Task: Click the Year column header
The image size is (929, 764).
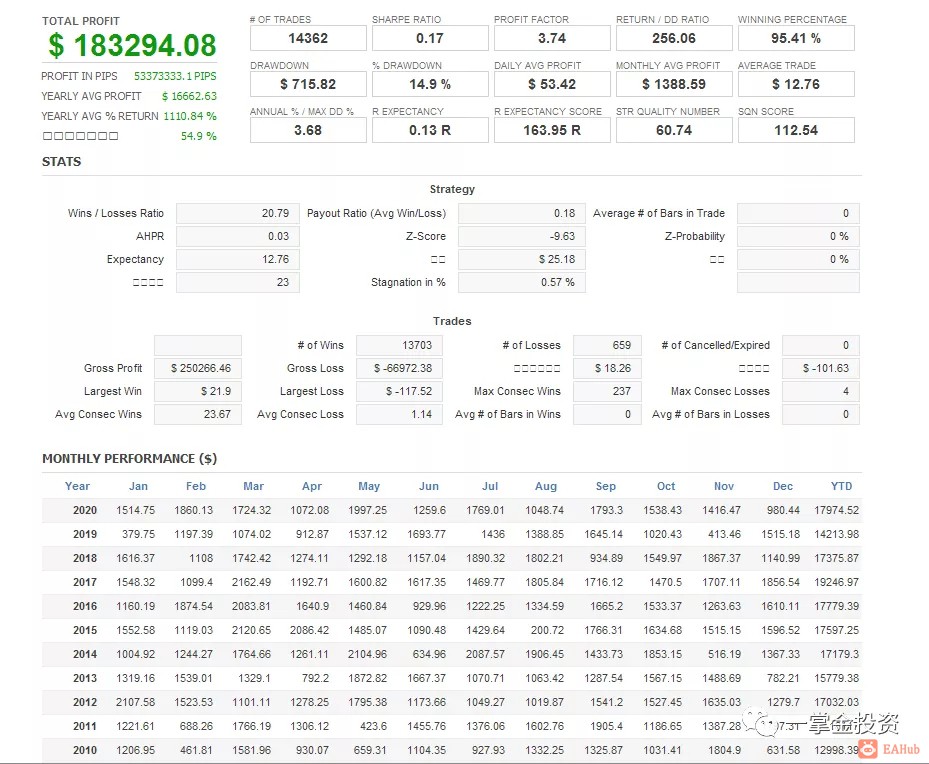Action: click(x=77, y=486)
